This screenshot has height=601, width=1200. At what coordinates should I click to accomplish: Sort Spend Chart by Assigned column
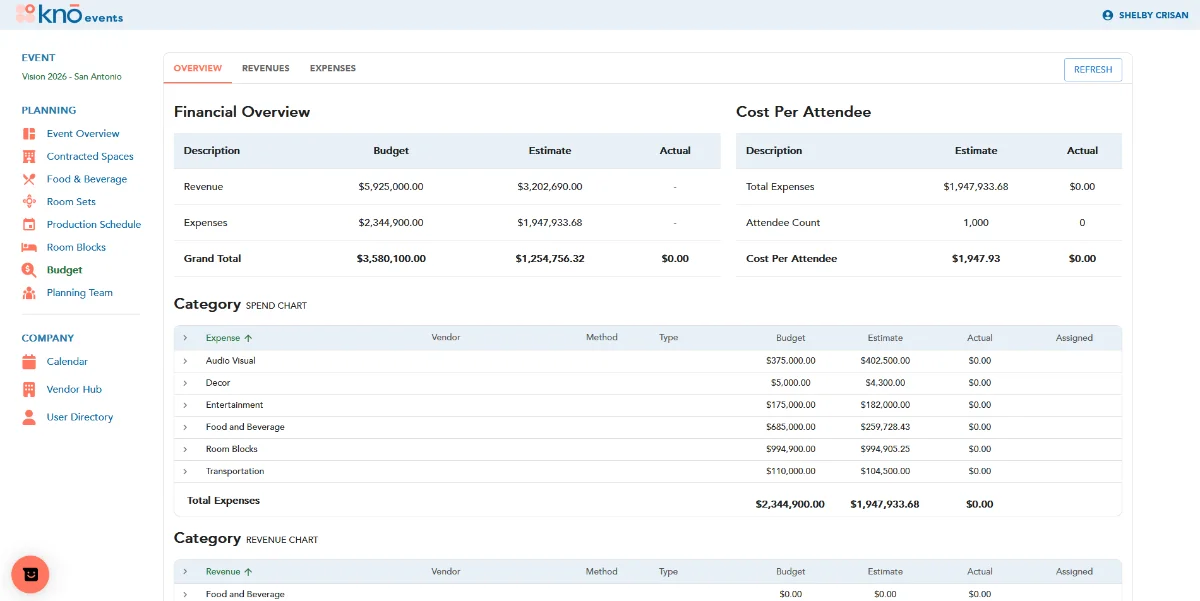[x=1074, y=338]
